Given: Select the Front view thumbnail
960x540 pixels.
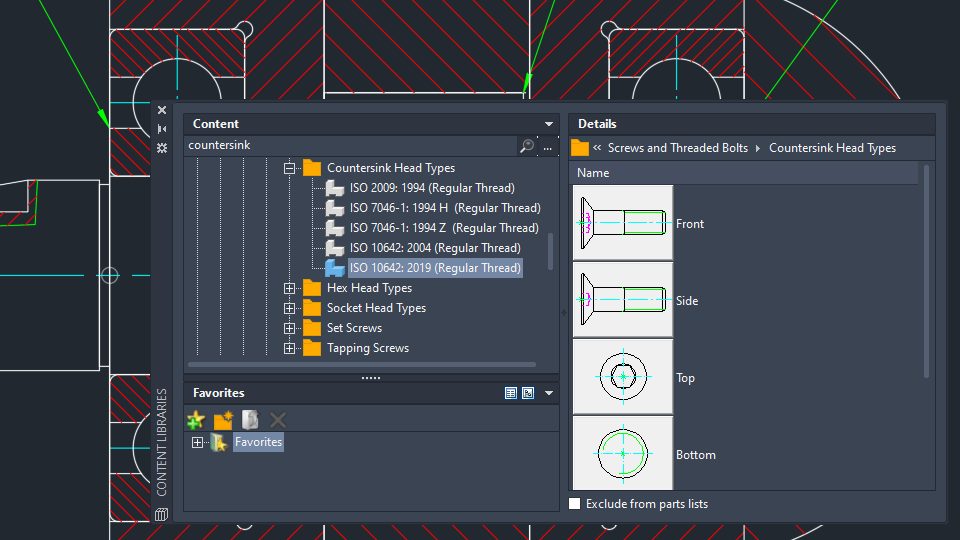Looking at the screenshot, I should tap(622, 223).
